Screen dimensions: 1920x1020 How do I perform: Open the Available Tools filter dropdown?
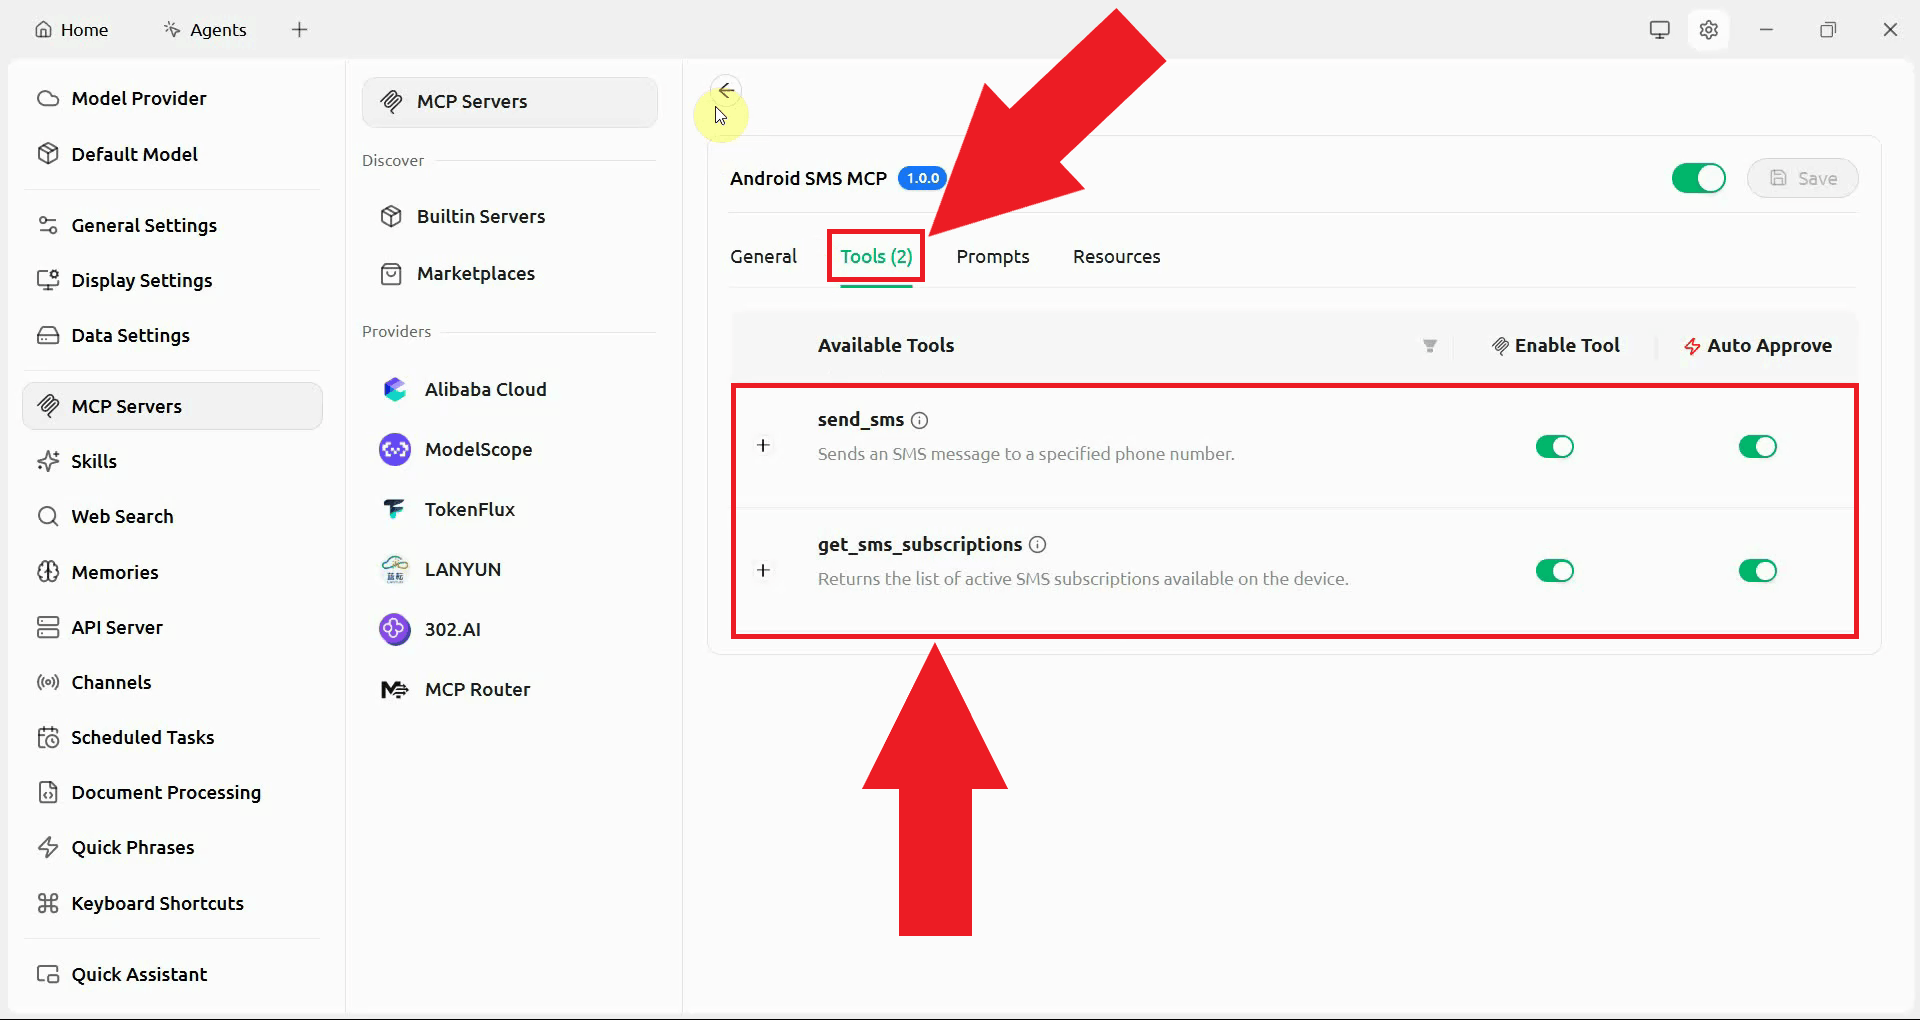point(1430,346)
